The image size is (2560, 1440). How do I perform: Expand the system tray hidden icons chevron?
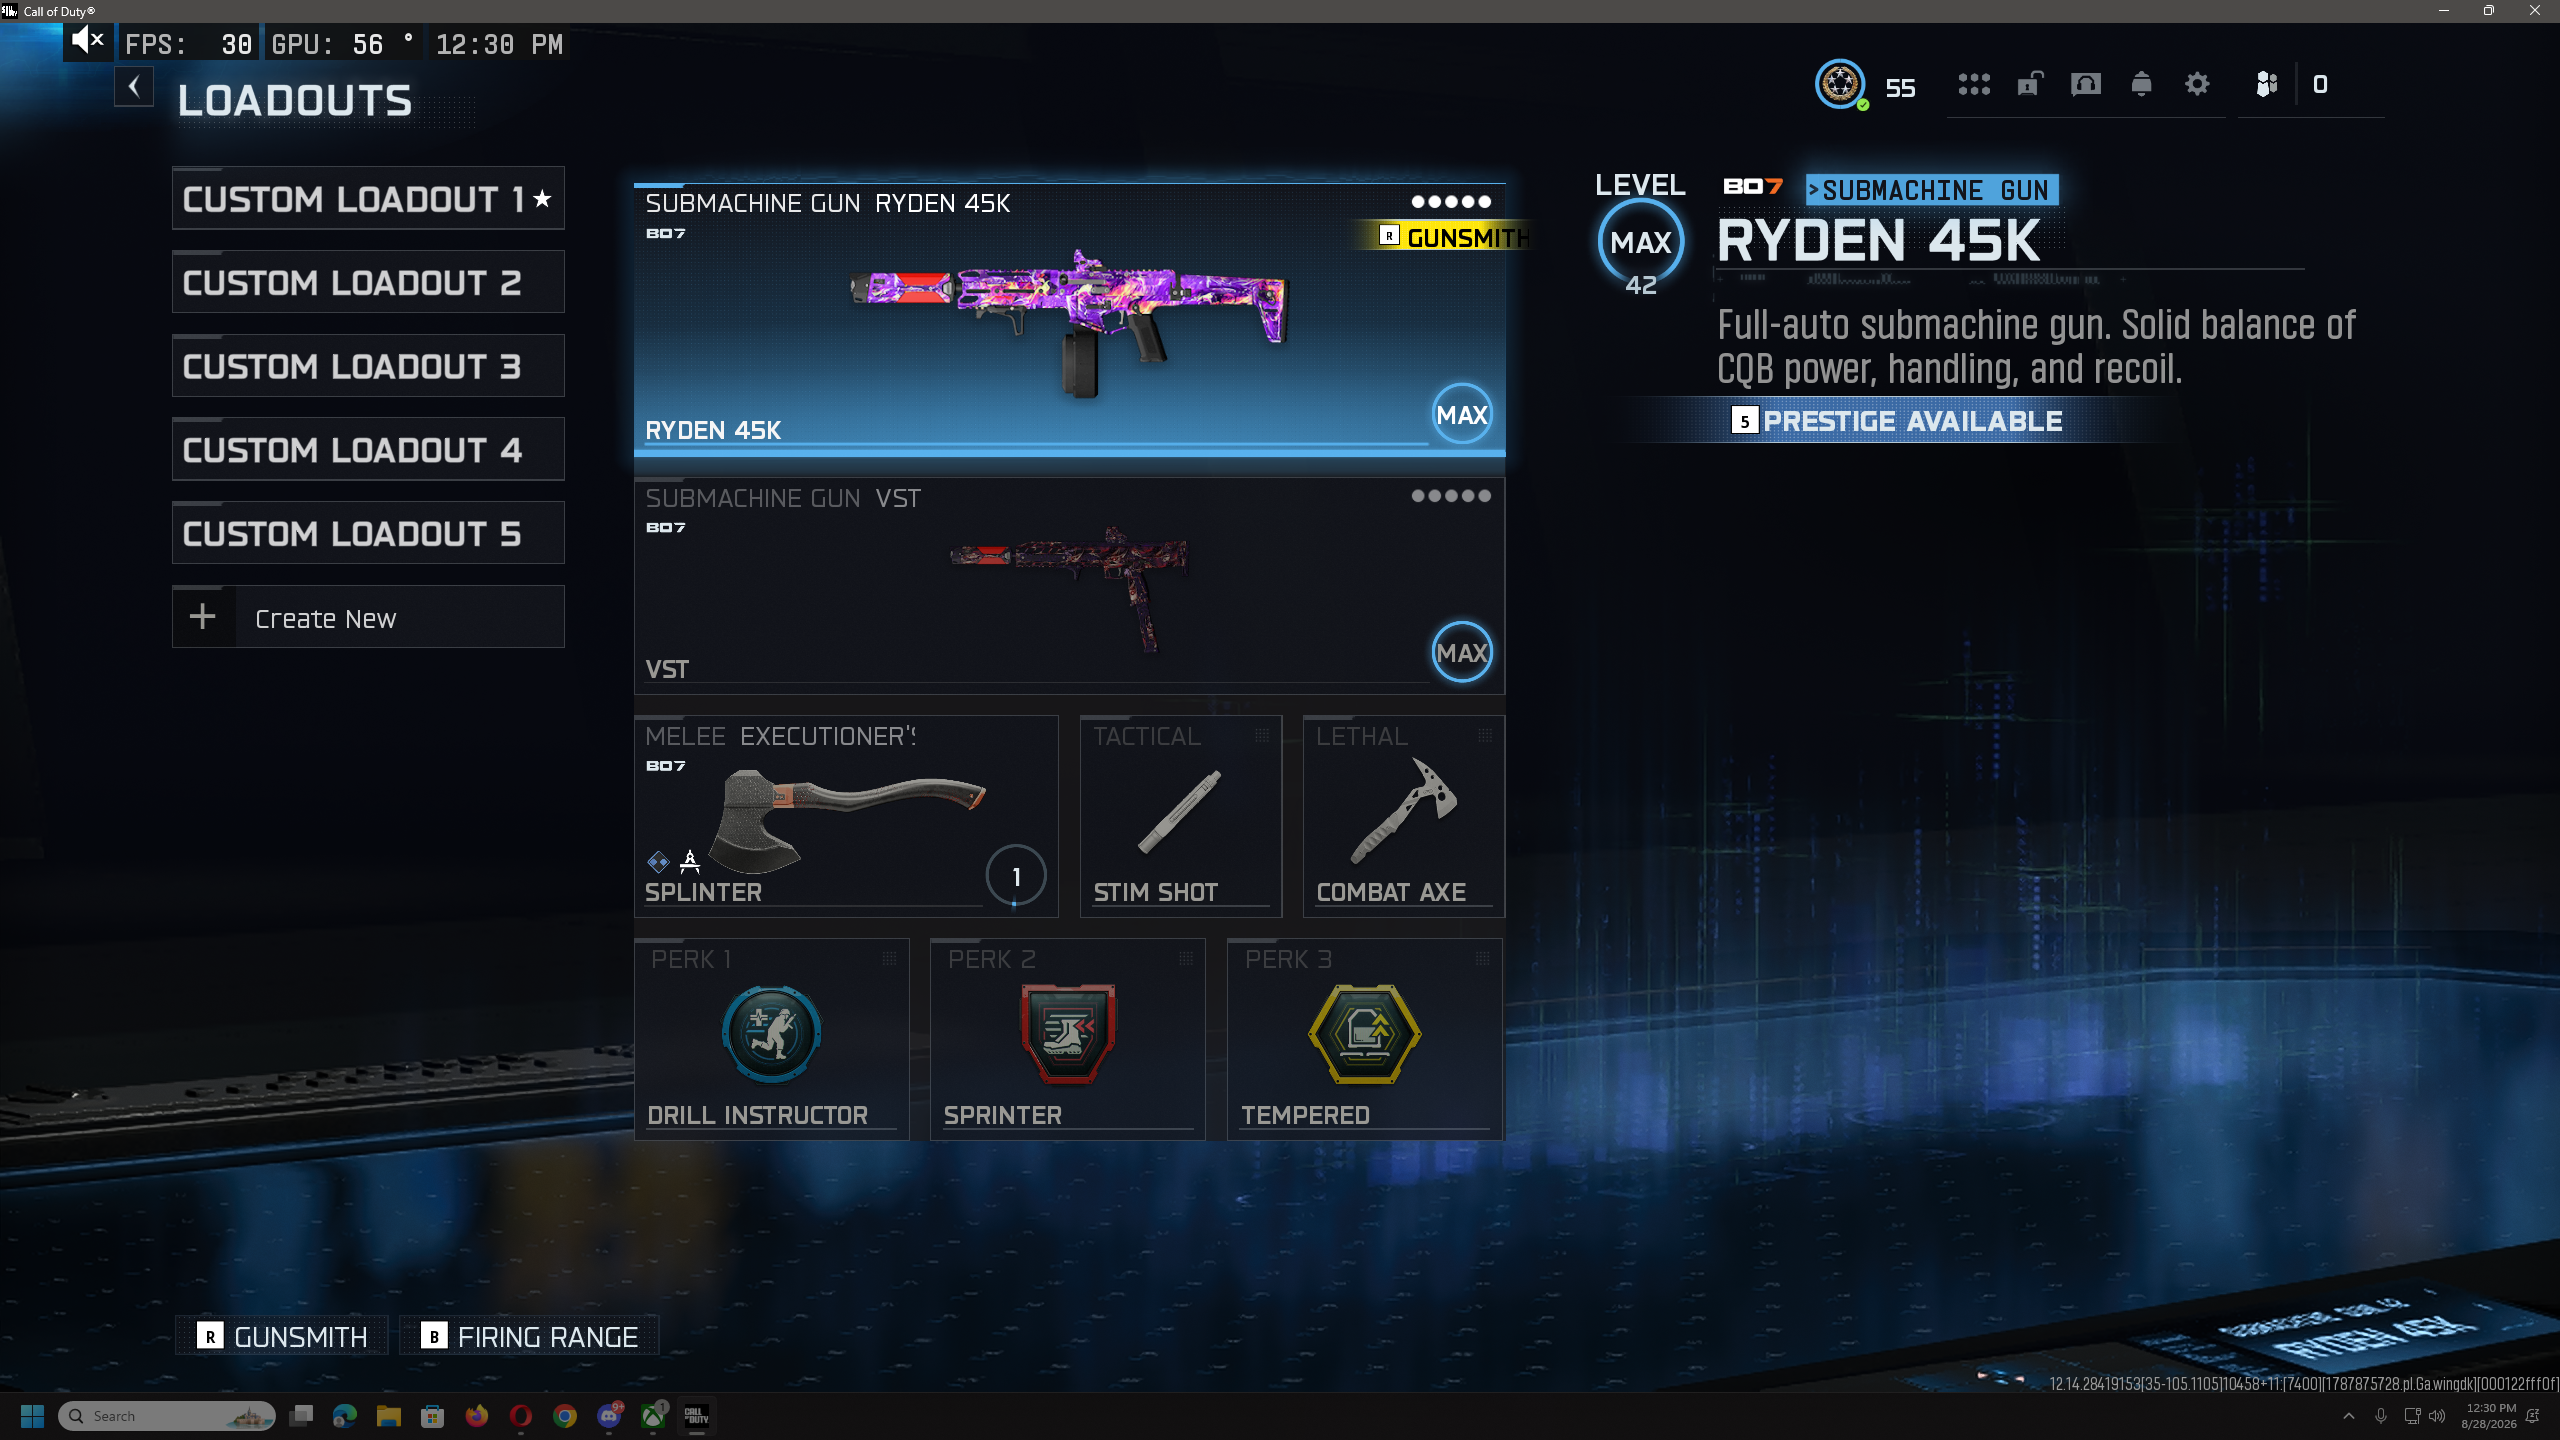point(2349,1416)
